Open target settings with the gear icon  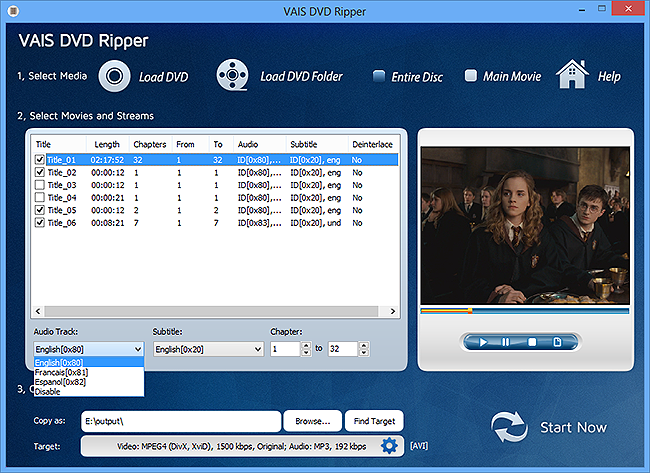[x=389, y=446]
